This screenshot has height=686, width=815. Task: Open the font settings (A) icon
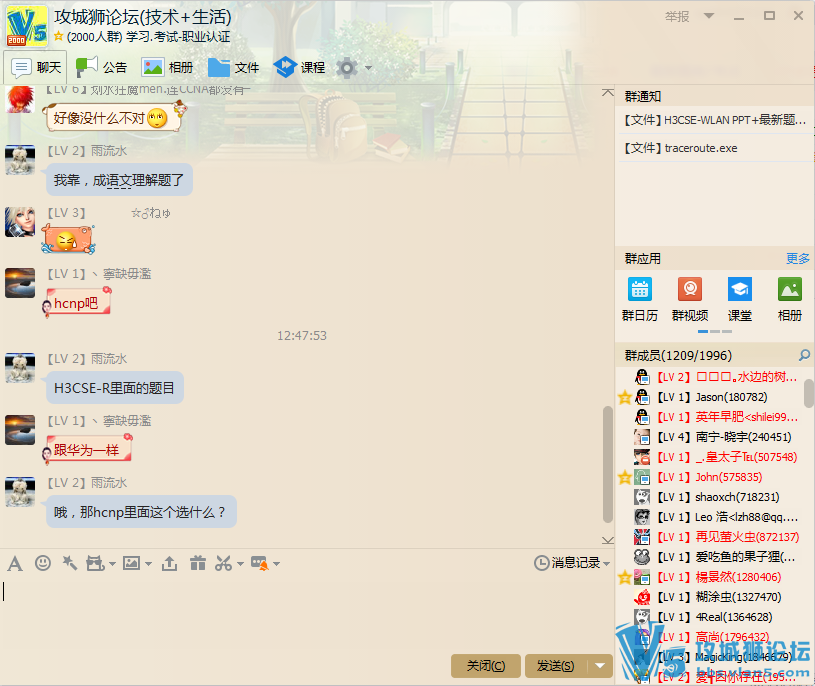[15, 564]
